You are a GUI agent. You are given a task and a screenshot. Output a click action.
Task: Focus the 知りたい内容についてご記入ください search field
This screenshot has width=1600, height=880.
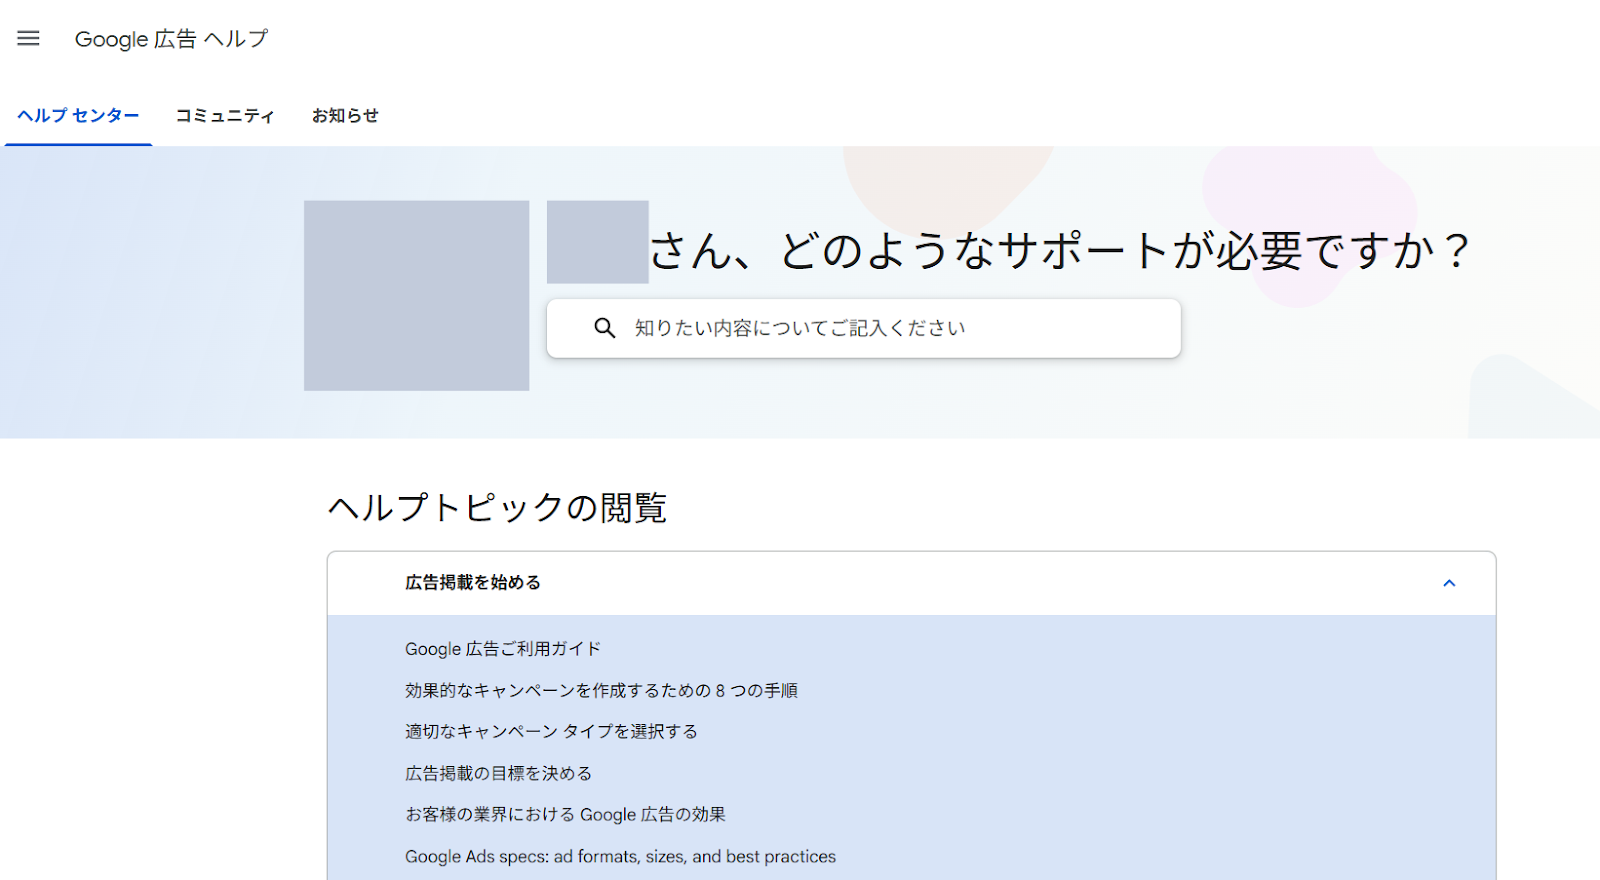[x=863, y=328]
